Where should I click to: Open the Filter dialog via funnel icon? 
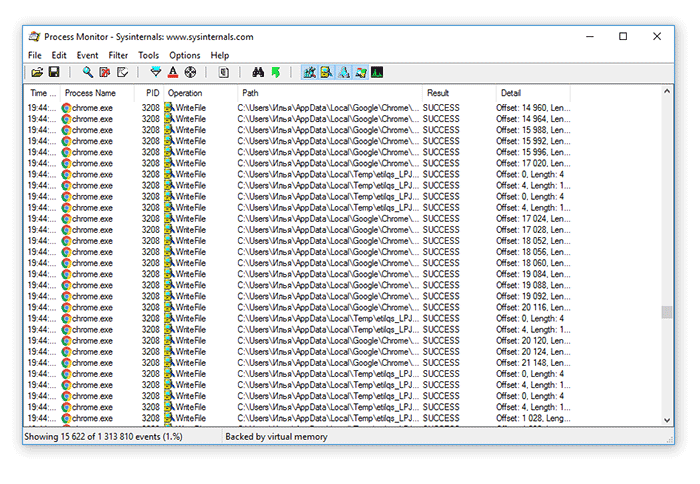[x=156, y=72]
